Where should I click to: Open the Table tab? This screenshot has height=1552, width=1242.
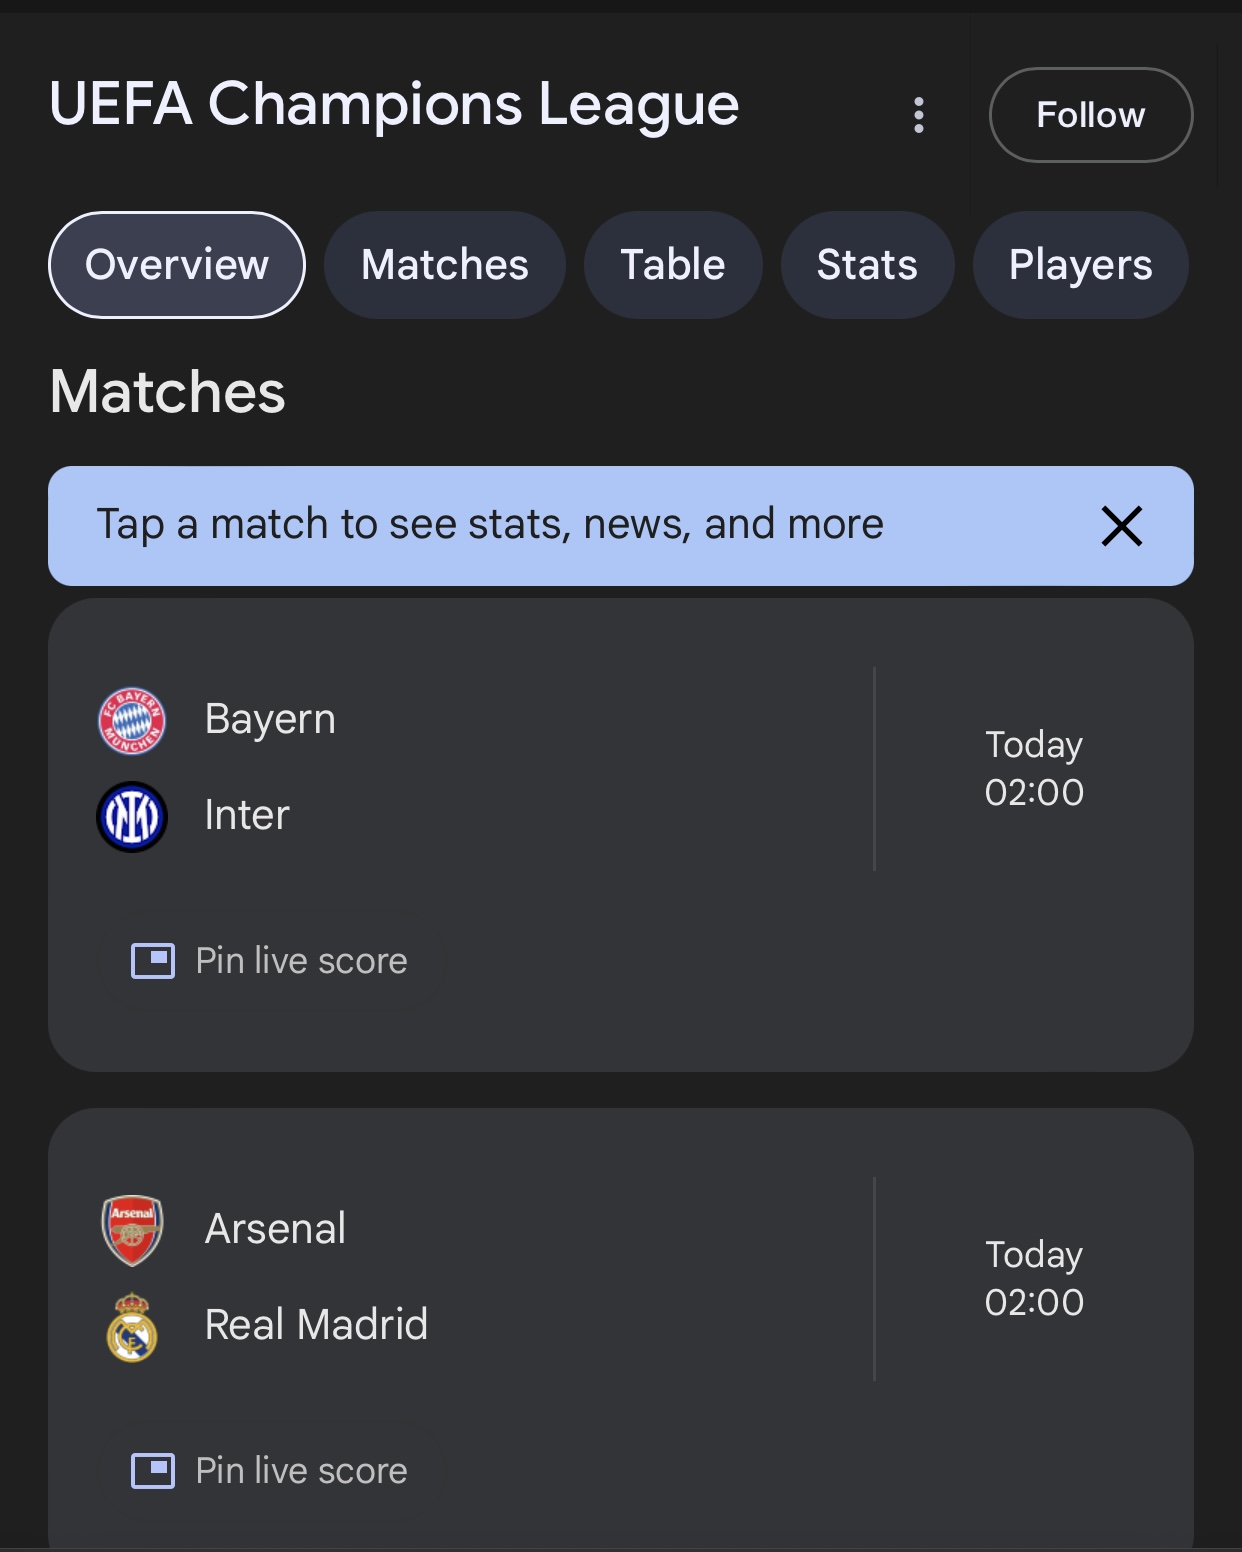click(x=673, y=265)
